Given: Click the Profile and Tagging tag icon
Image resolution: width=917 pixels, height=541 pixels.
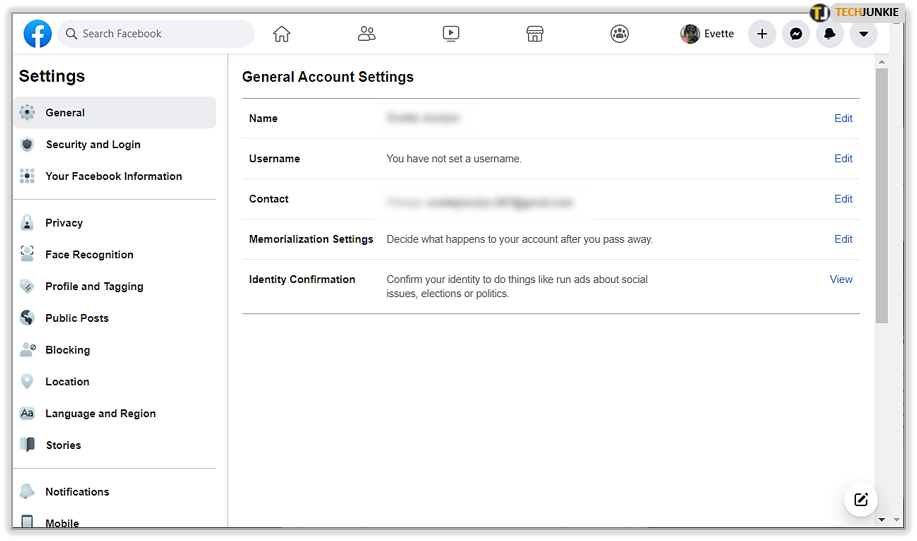Looking at the screenshot, I should [x=27, y=286].
